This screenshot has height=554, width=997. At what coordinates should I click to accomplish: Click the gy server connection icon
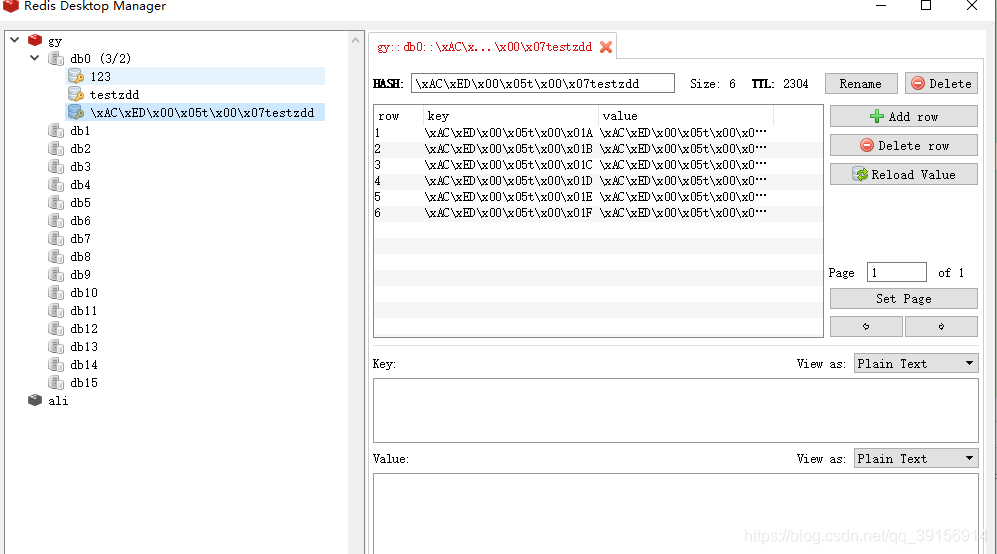[x=35, y=41]
